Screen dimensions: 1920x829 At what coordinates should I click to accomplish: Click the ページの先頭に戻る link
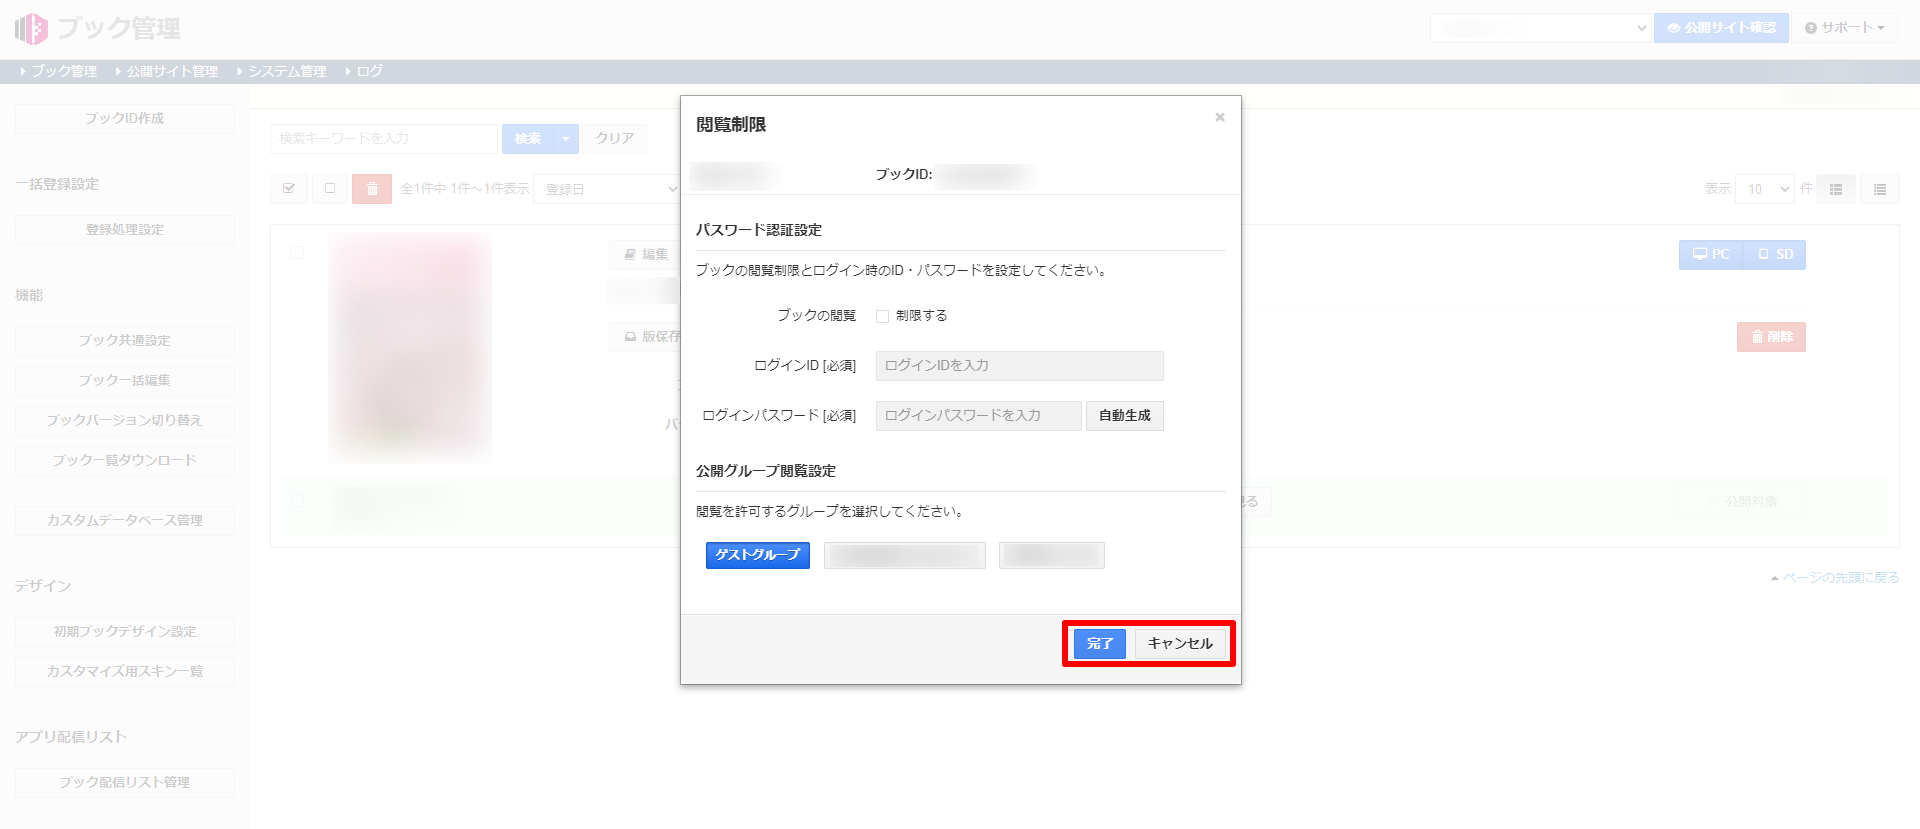1835,578
